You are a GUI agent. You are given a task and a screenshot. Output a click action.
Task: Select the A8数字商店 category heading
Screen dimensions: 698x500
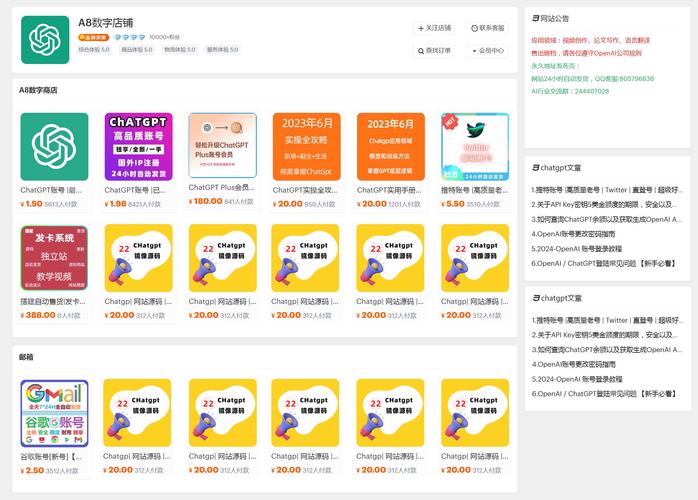[x=38, y=90]
